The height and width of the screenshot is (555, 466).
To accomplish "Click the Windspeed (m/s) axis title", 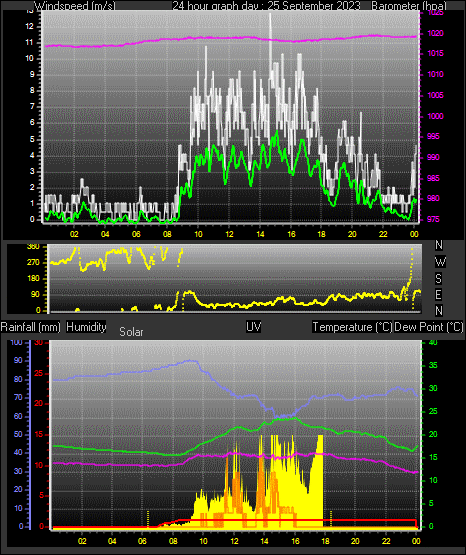I will pyautogui.click(x=75, y=5).
